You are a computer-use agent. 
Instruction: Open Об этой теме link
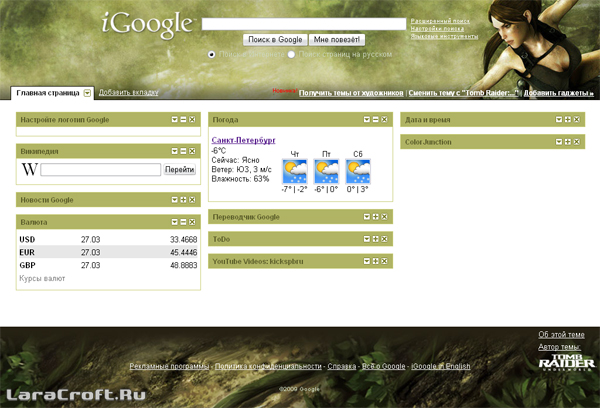561,335
